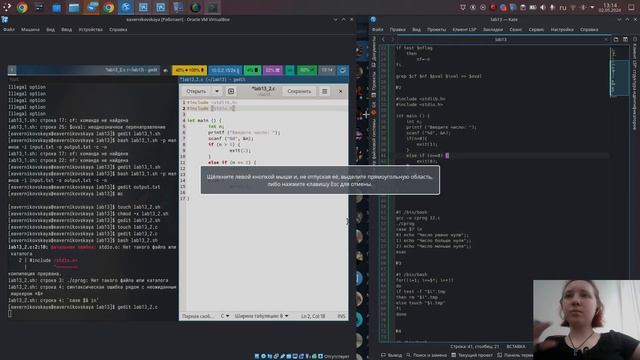640x360 pixels.
Task: Click the 'Открыть' button in gedit
Action: point(196,91)
